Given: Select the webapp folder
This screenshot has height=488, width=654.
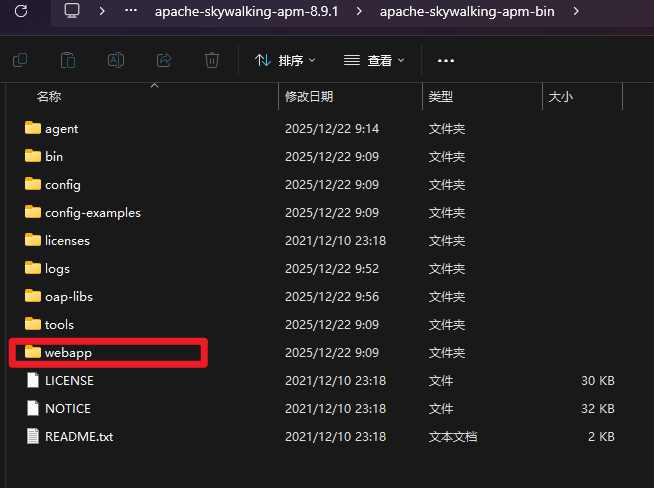Looking at the screenshot, I should coord(68,352).
